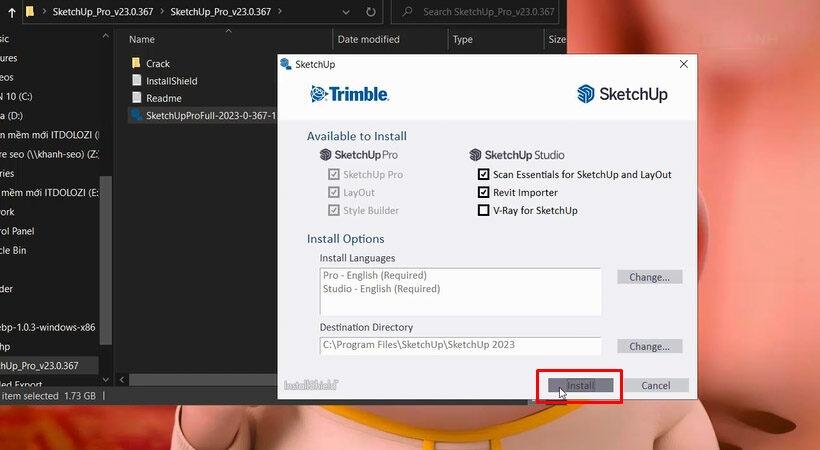The width and height of the screenshot is (820, 450).
Task: Expand the breadcrumb chevron after the last SketchUp_Pro_v23.0.367
Action: (x=278, y=12)
